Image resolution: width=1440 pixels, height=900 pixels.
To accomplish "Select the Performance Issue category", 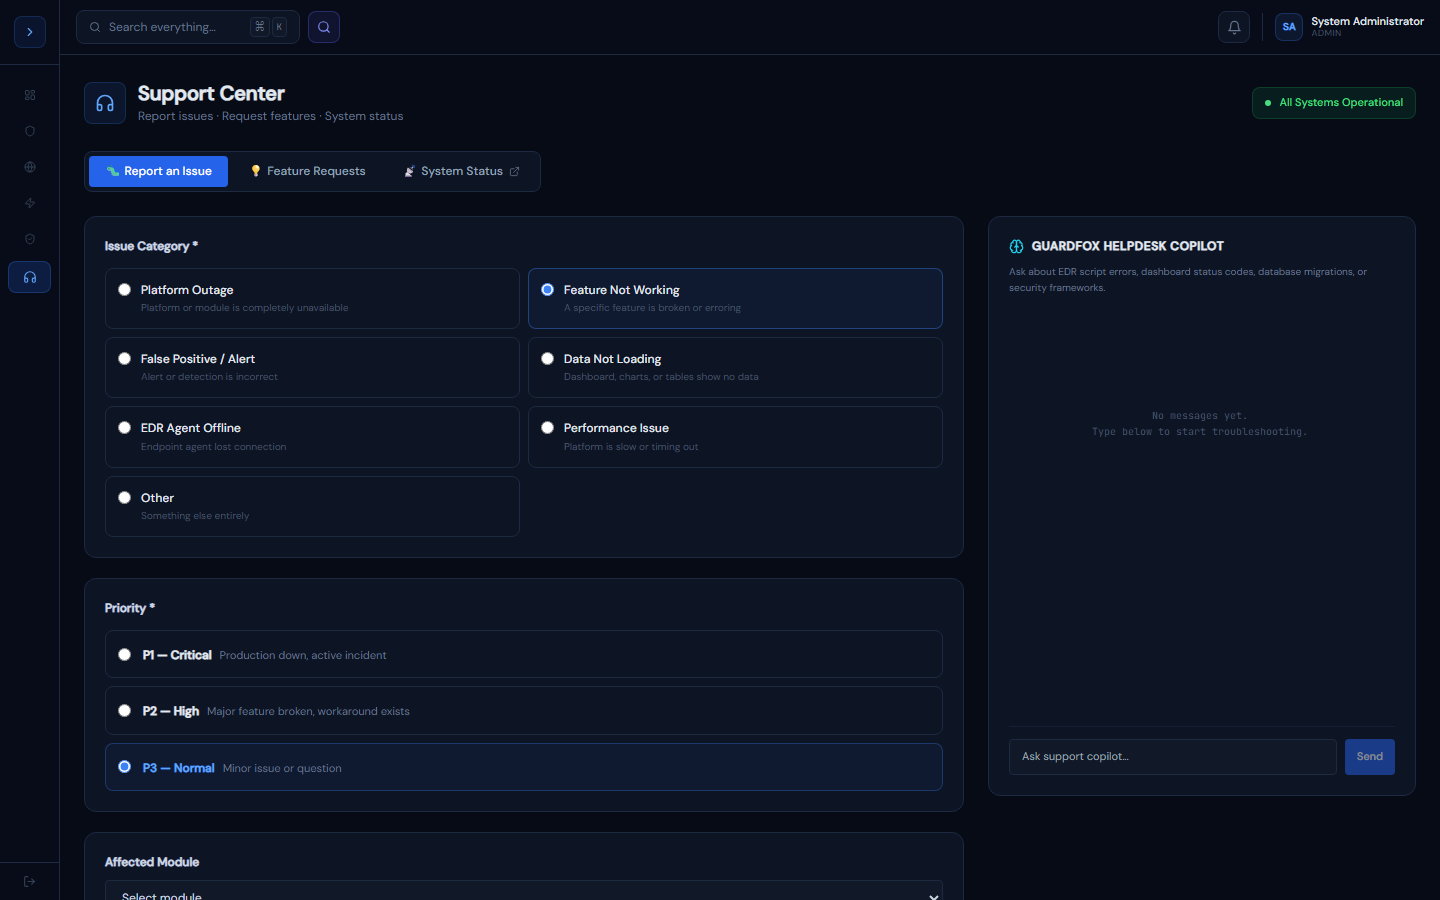I will click(x=735, y=437).
